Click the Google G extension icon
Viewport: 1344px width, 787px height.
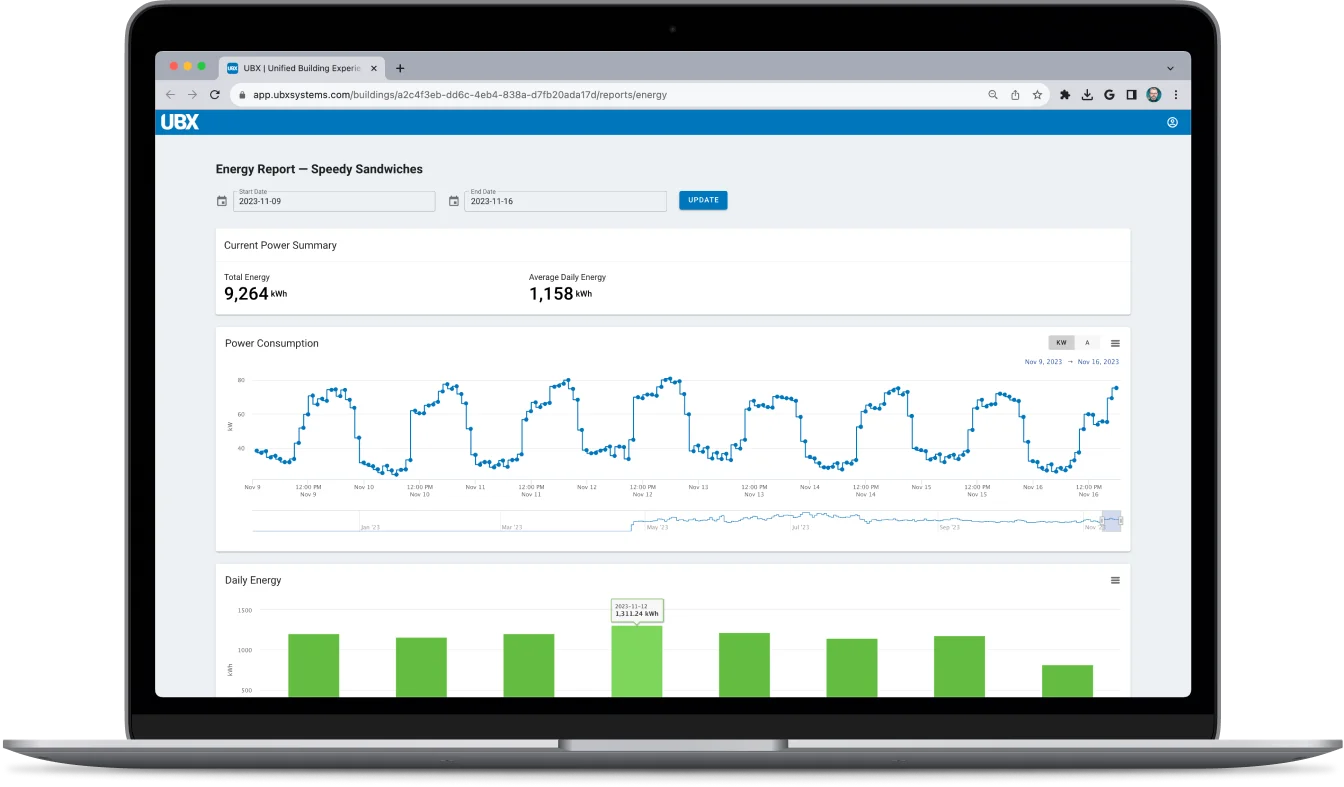click(x=1109, y=95)
